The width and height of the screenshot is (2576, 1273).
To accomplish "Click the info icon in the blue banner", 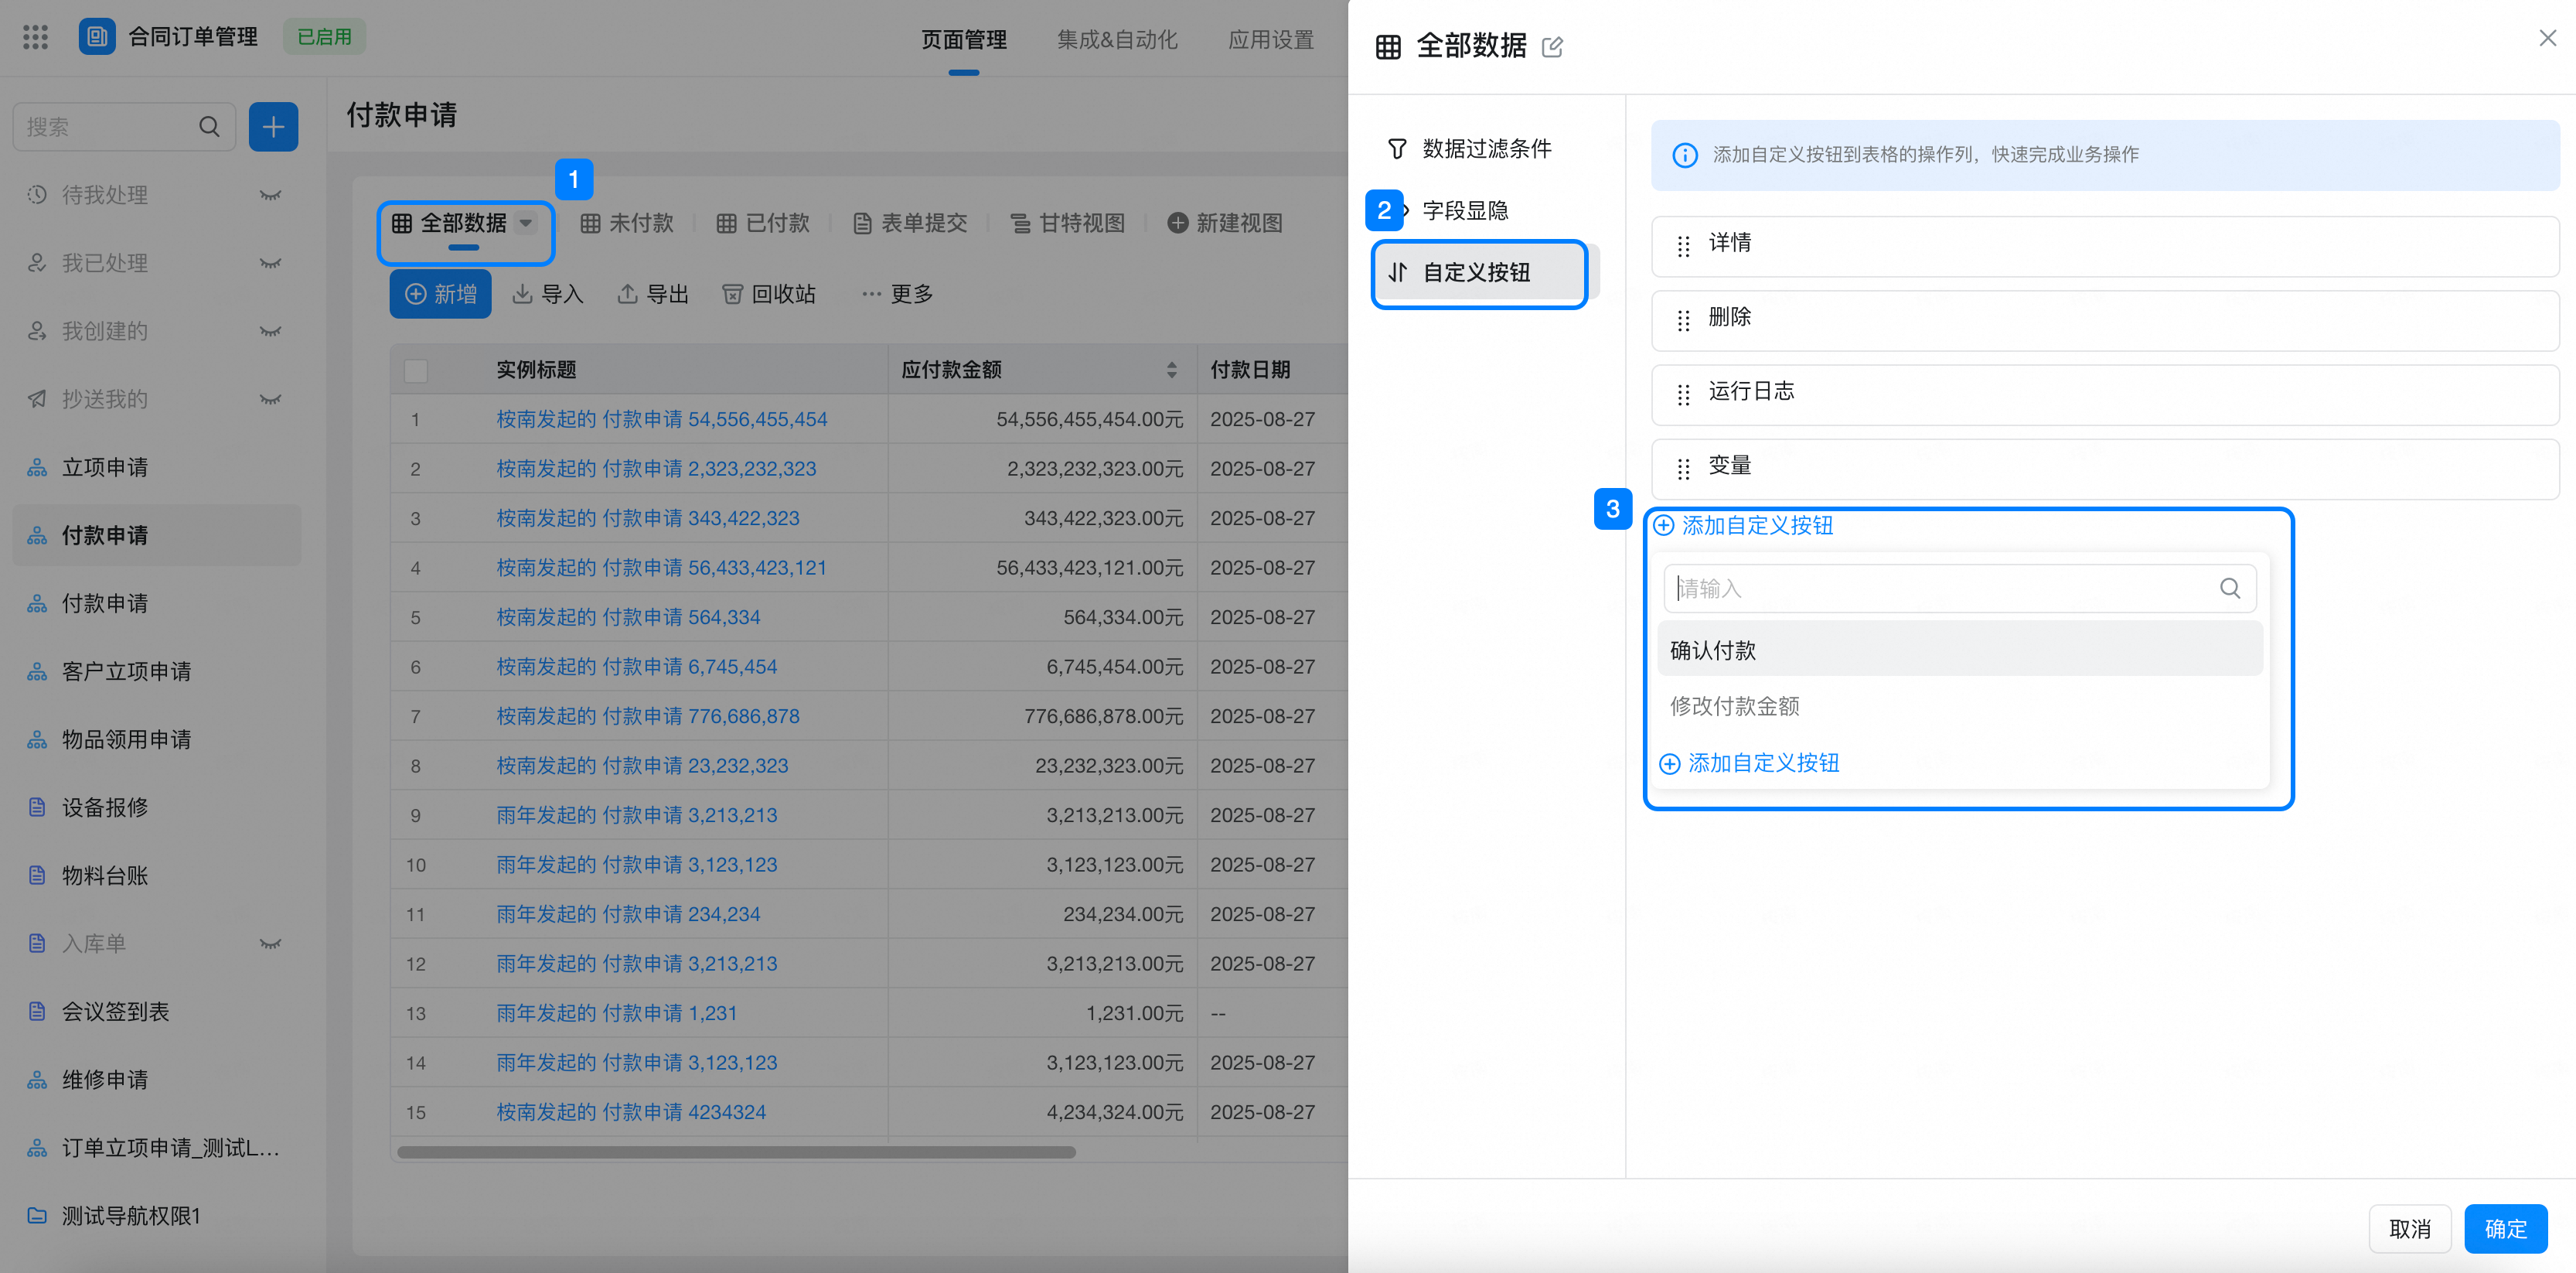I will point(1685,155).
